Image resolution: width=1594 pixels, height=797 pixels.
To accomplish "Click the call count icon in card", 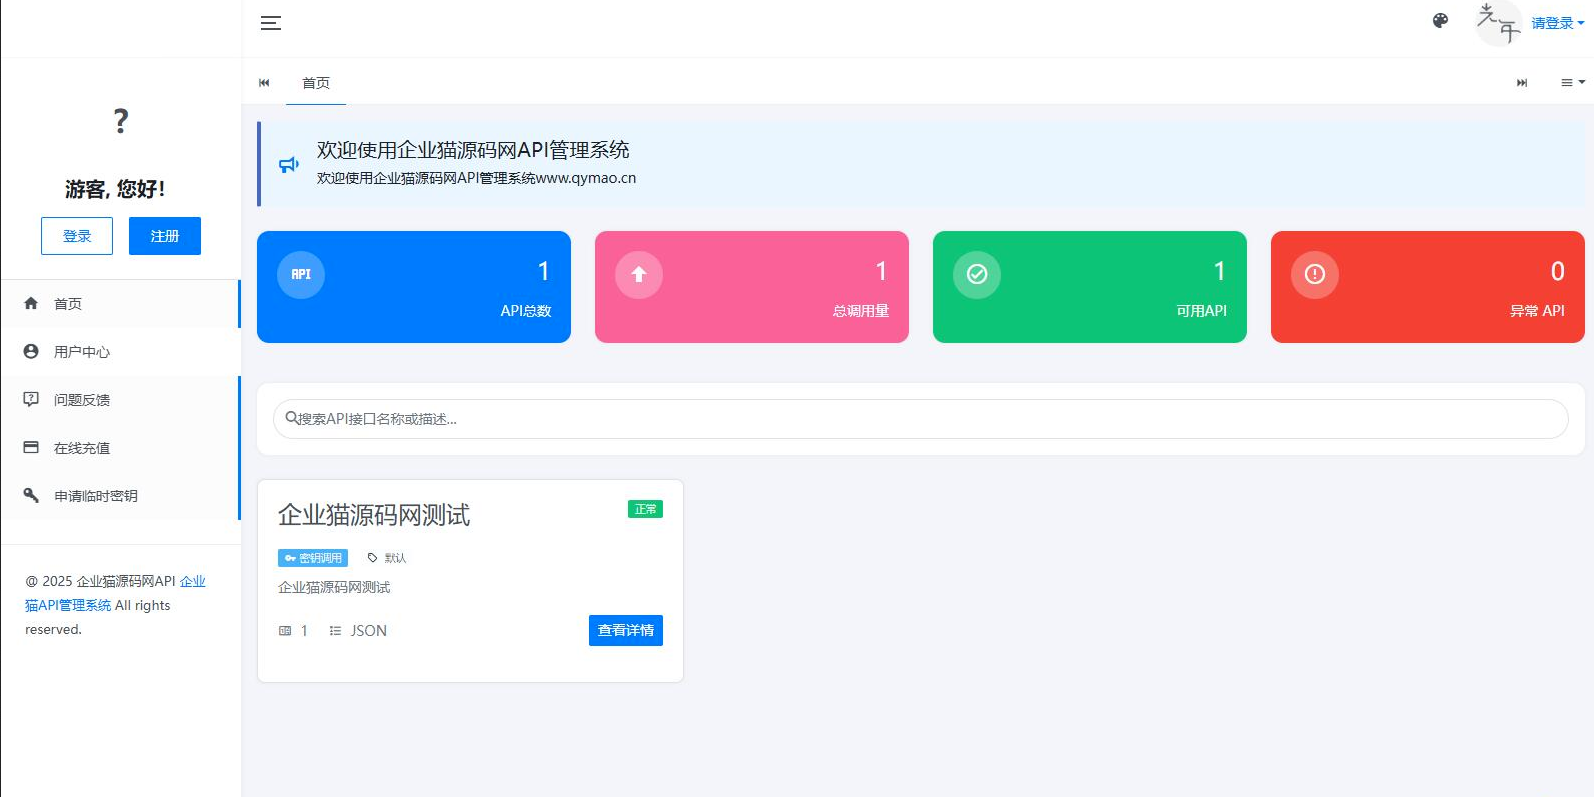I will point(285,631).
